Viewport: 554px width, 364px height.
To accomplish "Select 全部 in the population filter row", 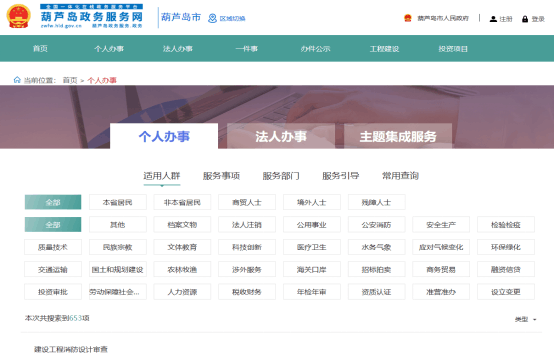I will 53,202.
